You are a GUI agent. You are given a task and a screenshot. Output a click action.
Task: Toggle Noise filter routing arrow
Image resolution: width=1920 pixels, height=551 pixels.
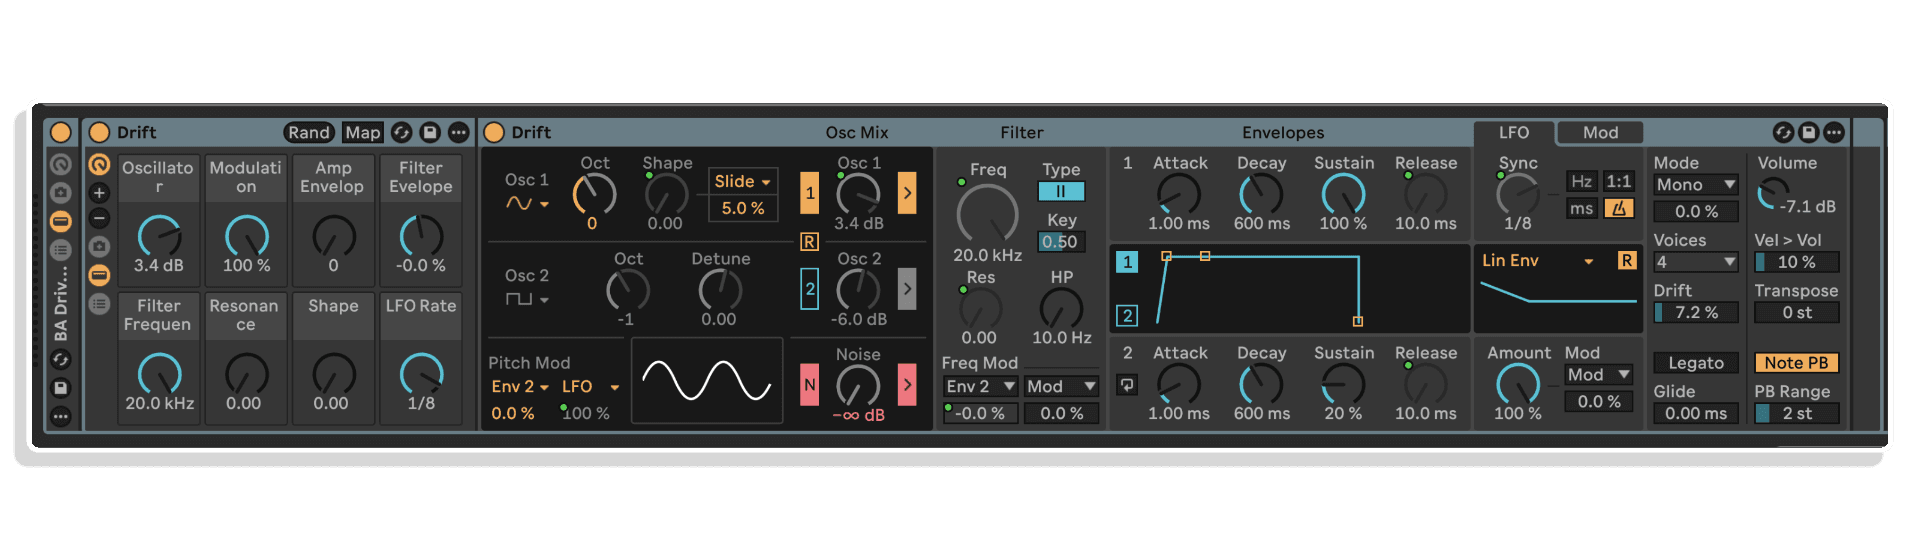point(907,385)
